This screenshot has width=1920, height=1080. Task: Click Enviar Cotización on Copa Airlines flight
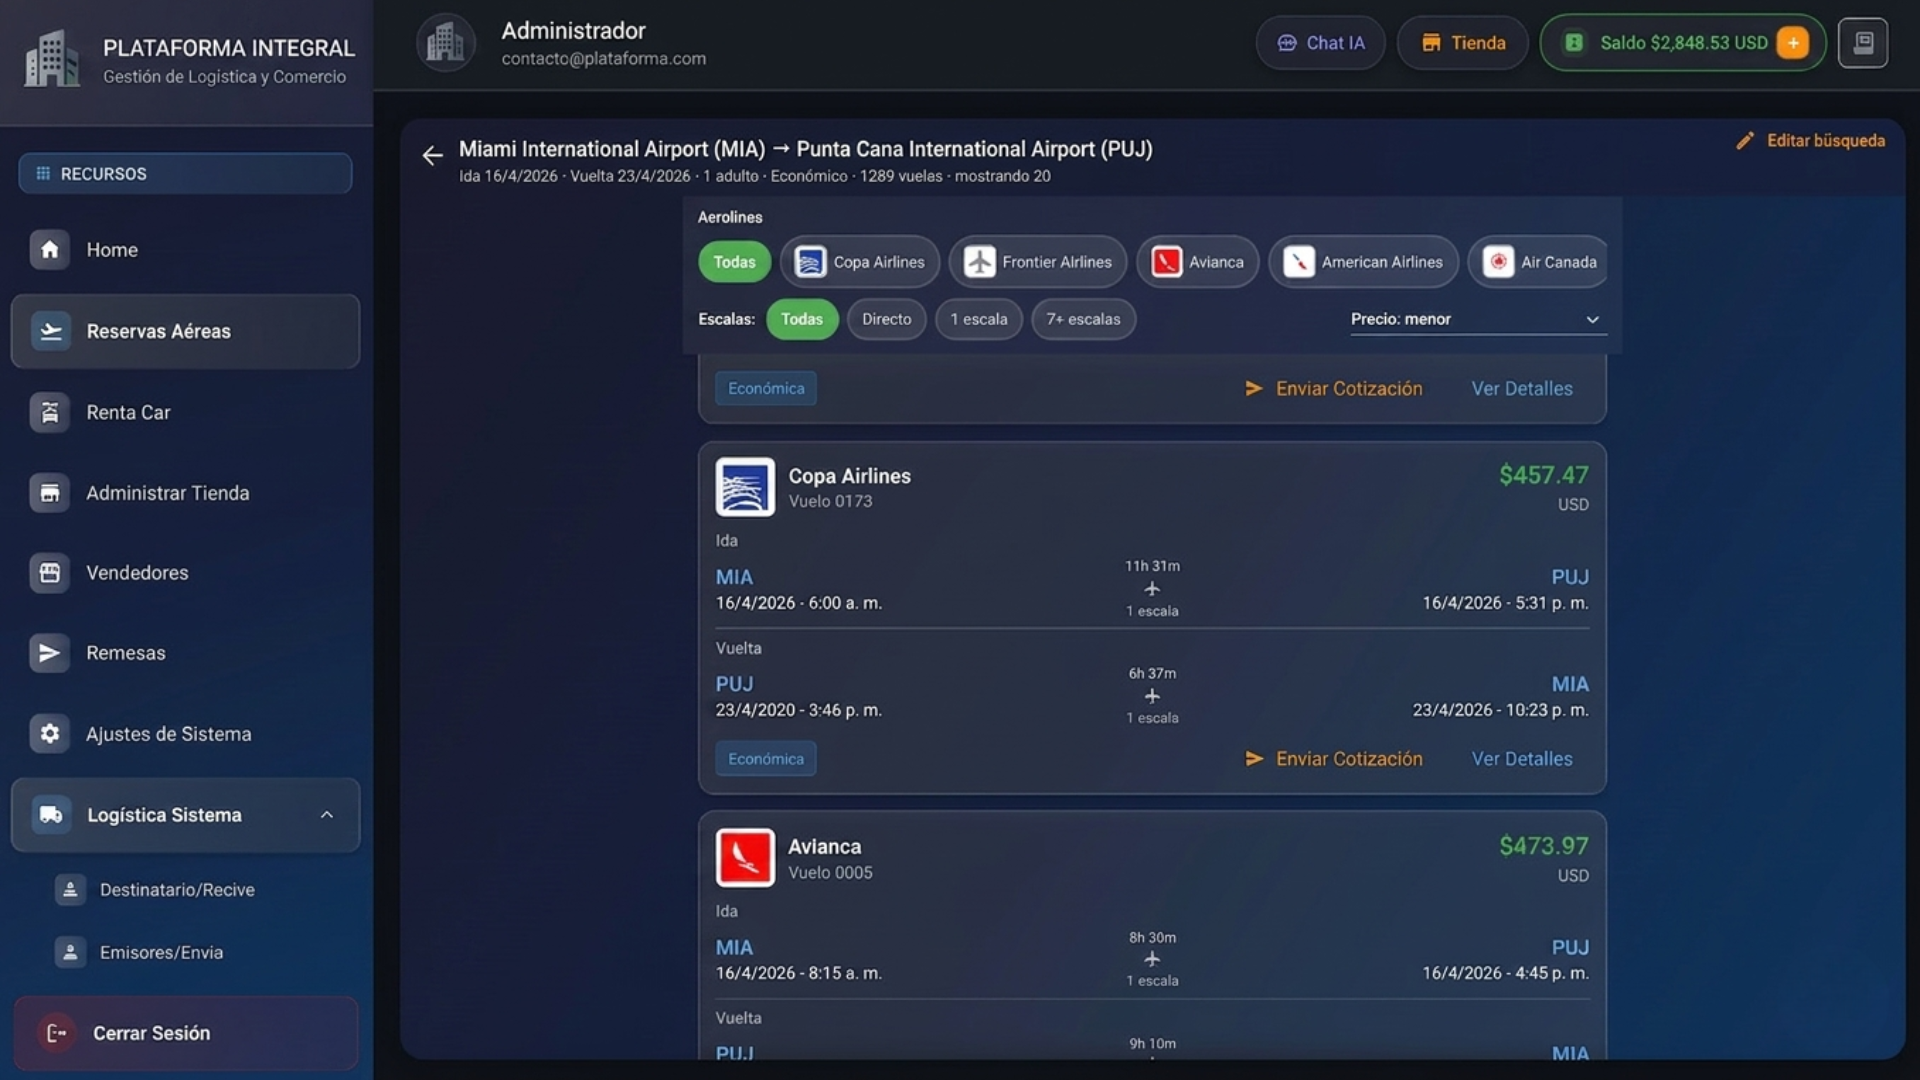point(1334,759)
